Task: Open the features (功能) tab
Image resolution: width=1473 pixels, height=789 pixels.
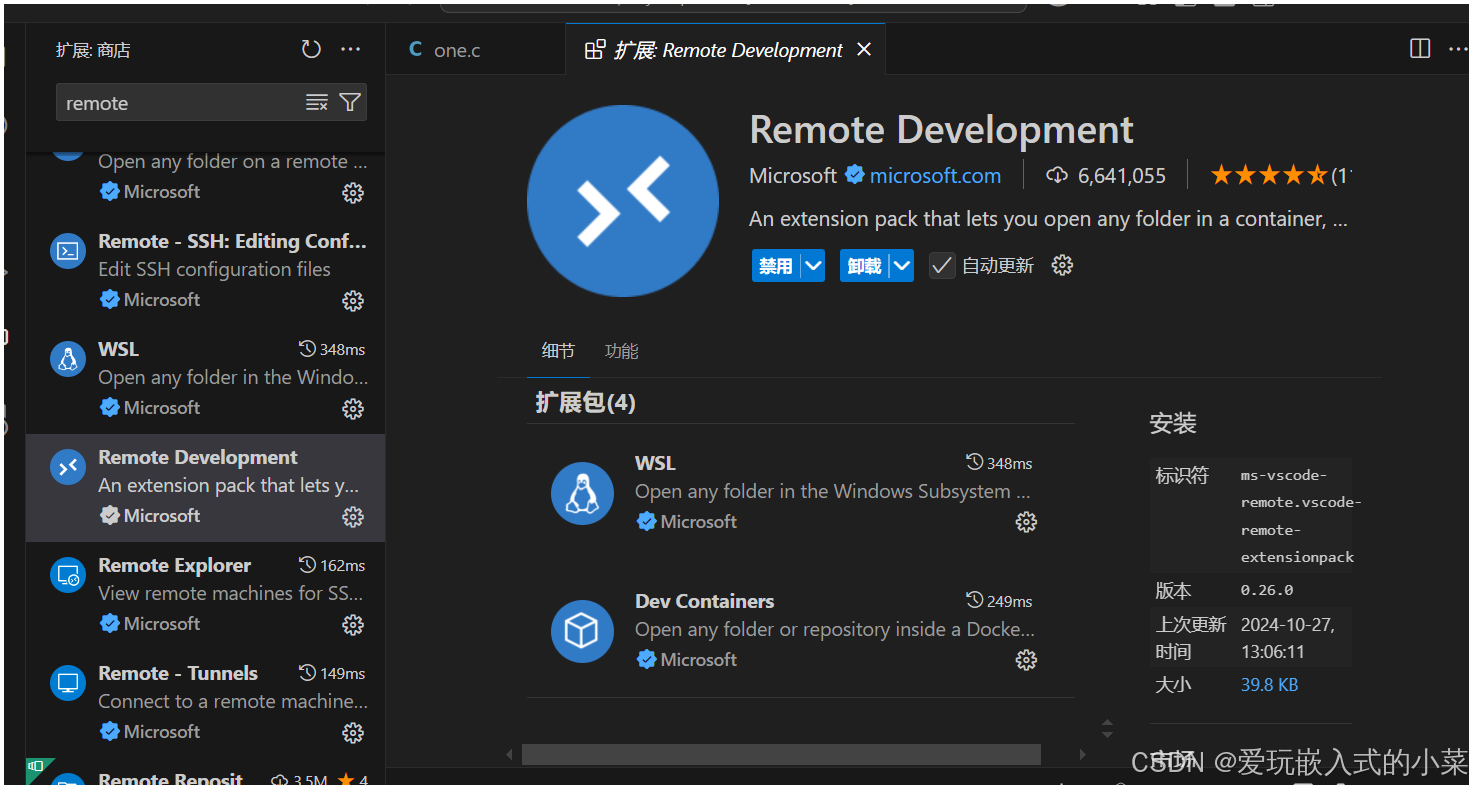Action: pyautogui.click(x=621, y=351)
